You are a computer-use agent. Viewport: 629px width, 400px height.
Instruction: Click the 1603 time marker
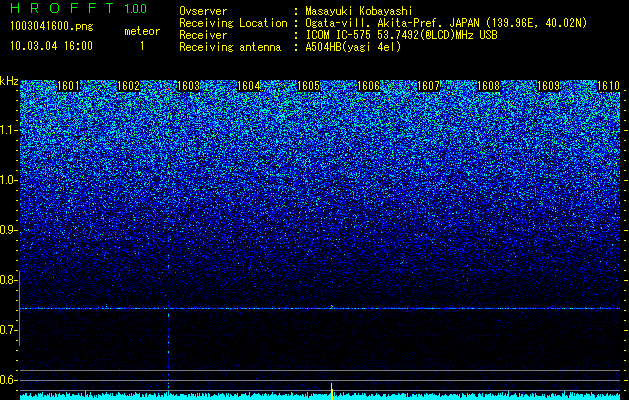point(189,86)
